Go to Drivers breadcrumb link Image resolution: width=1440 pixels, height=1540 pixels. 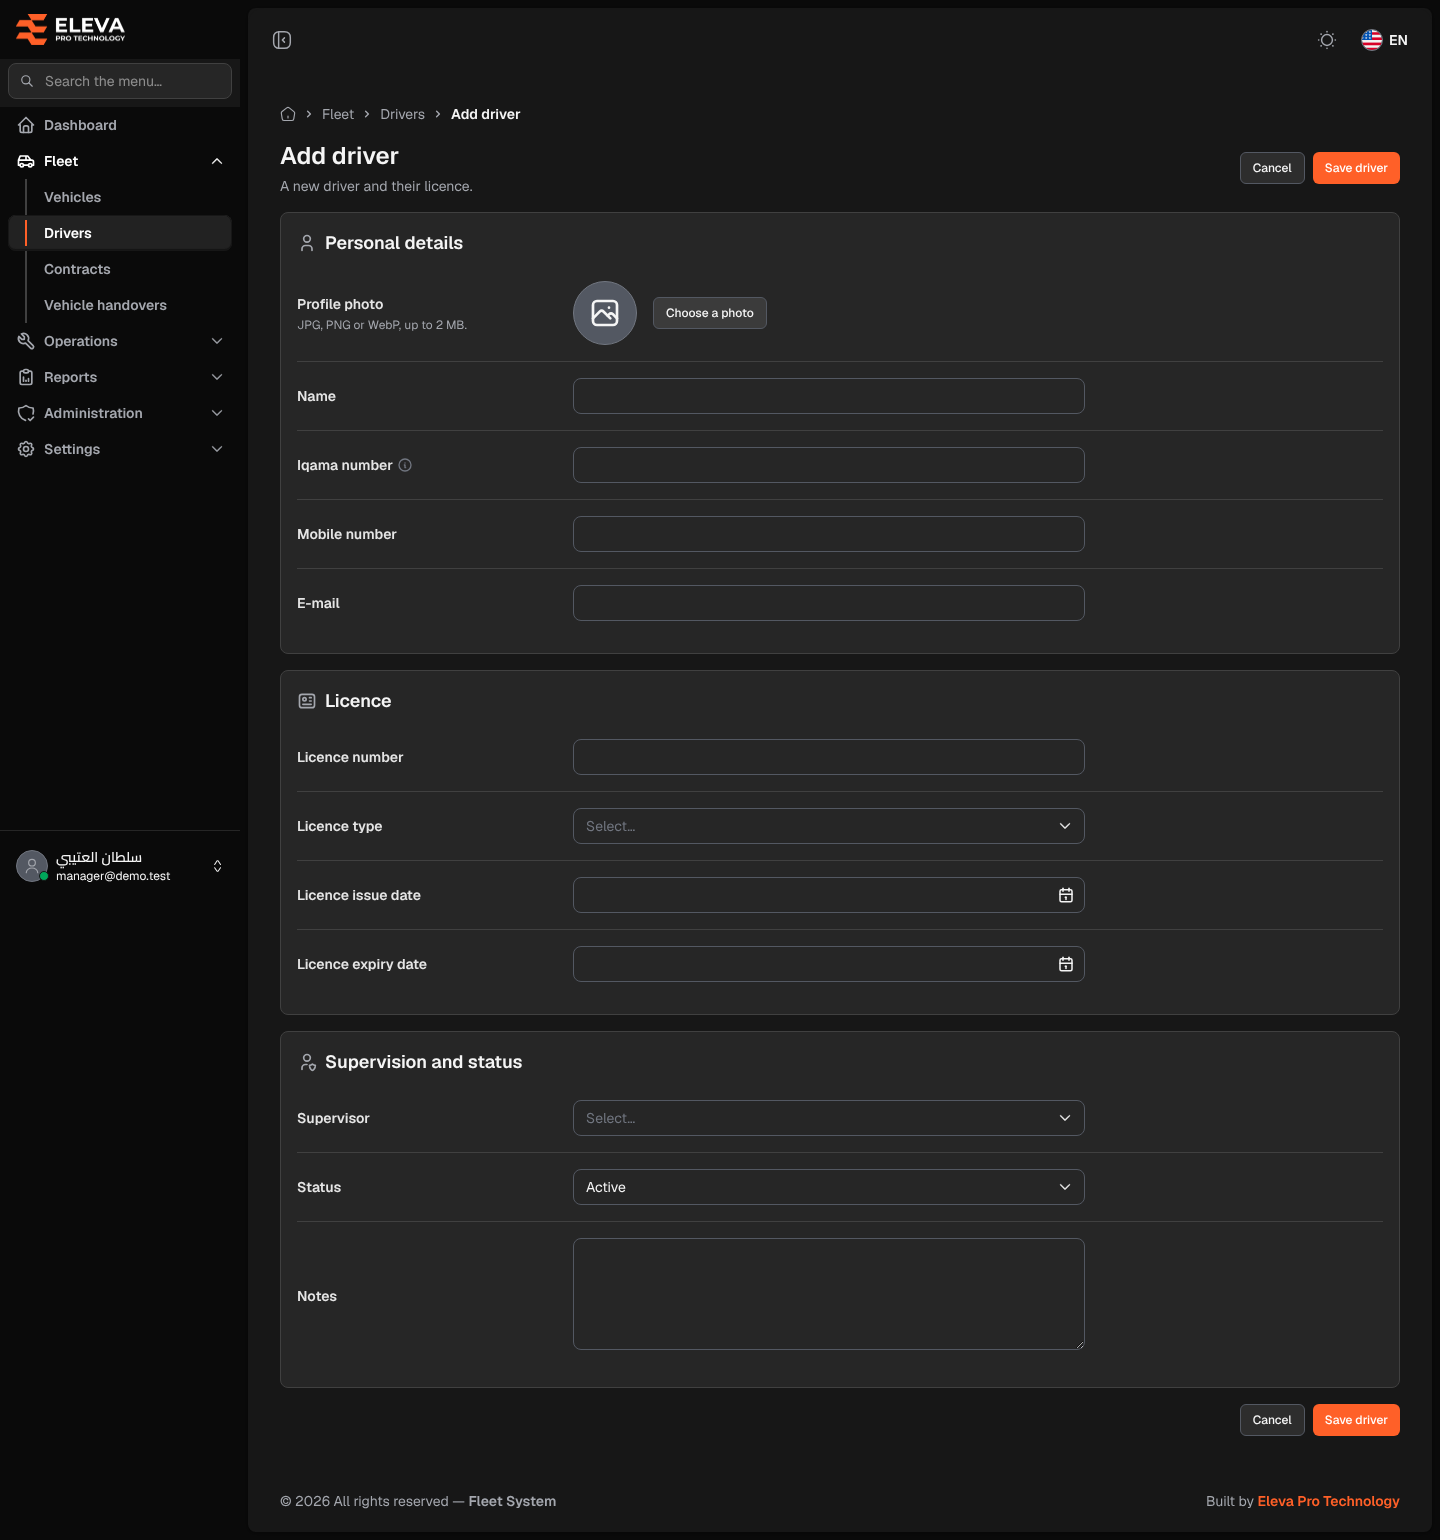(x=402, y=114)
